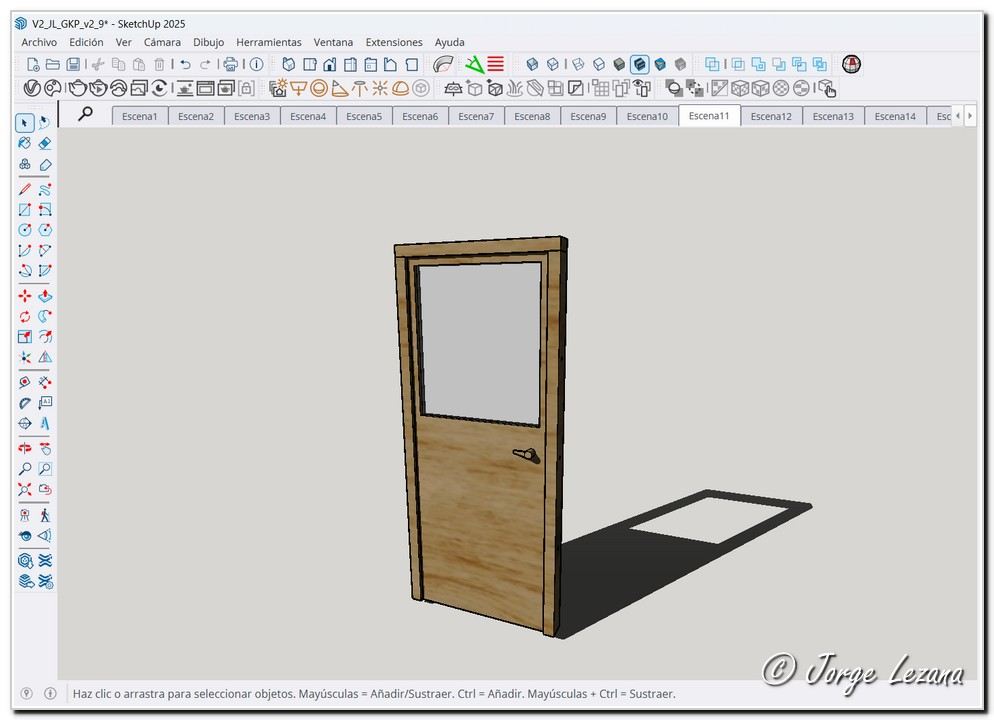Pick the Paint Bucket tool
The height and width of the screenshot is (720, 994).
(x=25, y=144)
